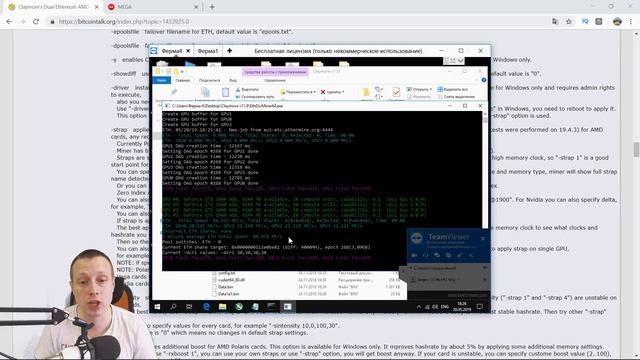Click the Средства работы с приложениями tab
Viewport: 640px width, 360px height.
(275, 72)
